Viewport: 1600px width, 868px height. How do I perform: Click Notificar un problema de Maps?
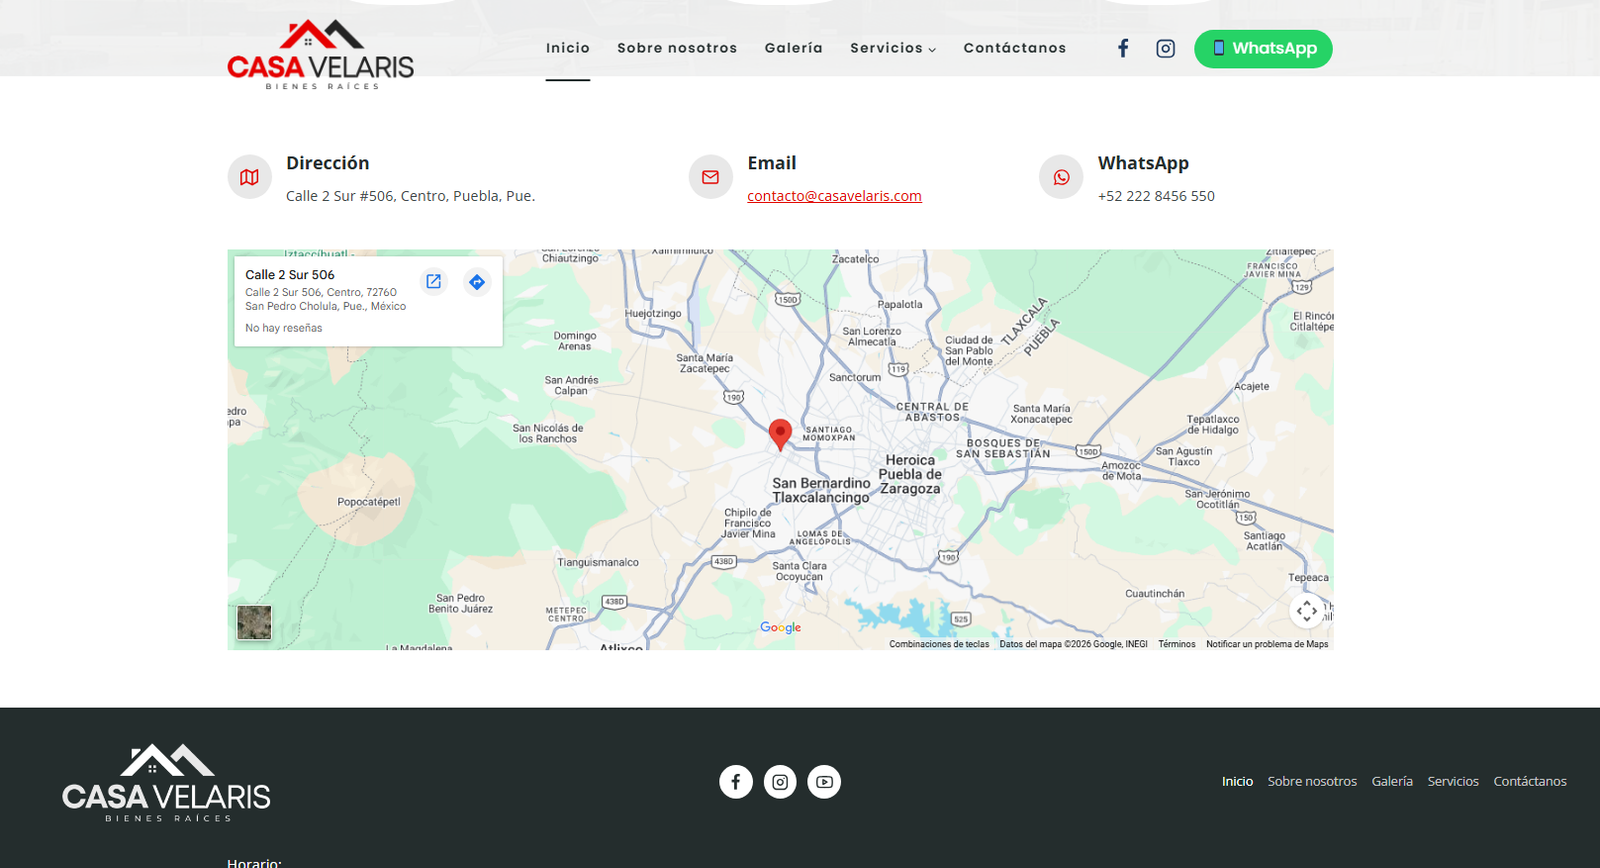coord(1267,644)
